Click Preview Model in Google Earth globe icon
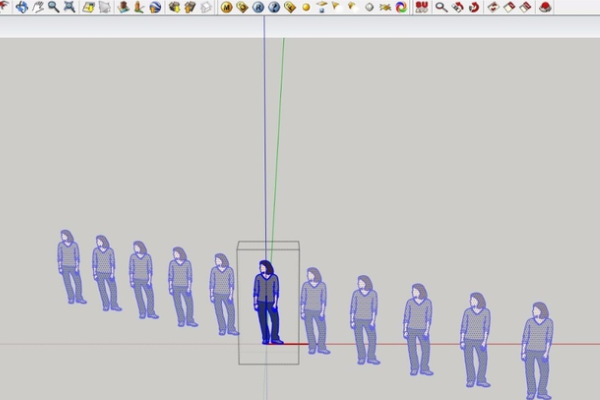The height and width of the screenshot is (400, 600). [x=155, y=7]
